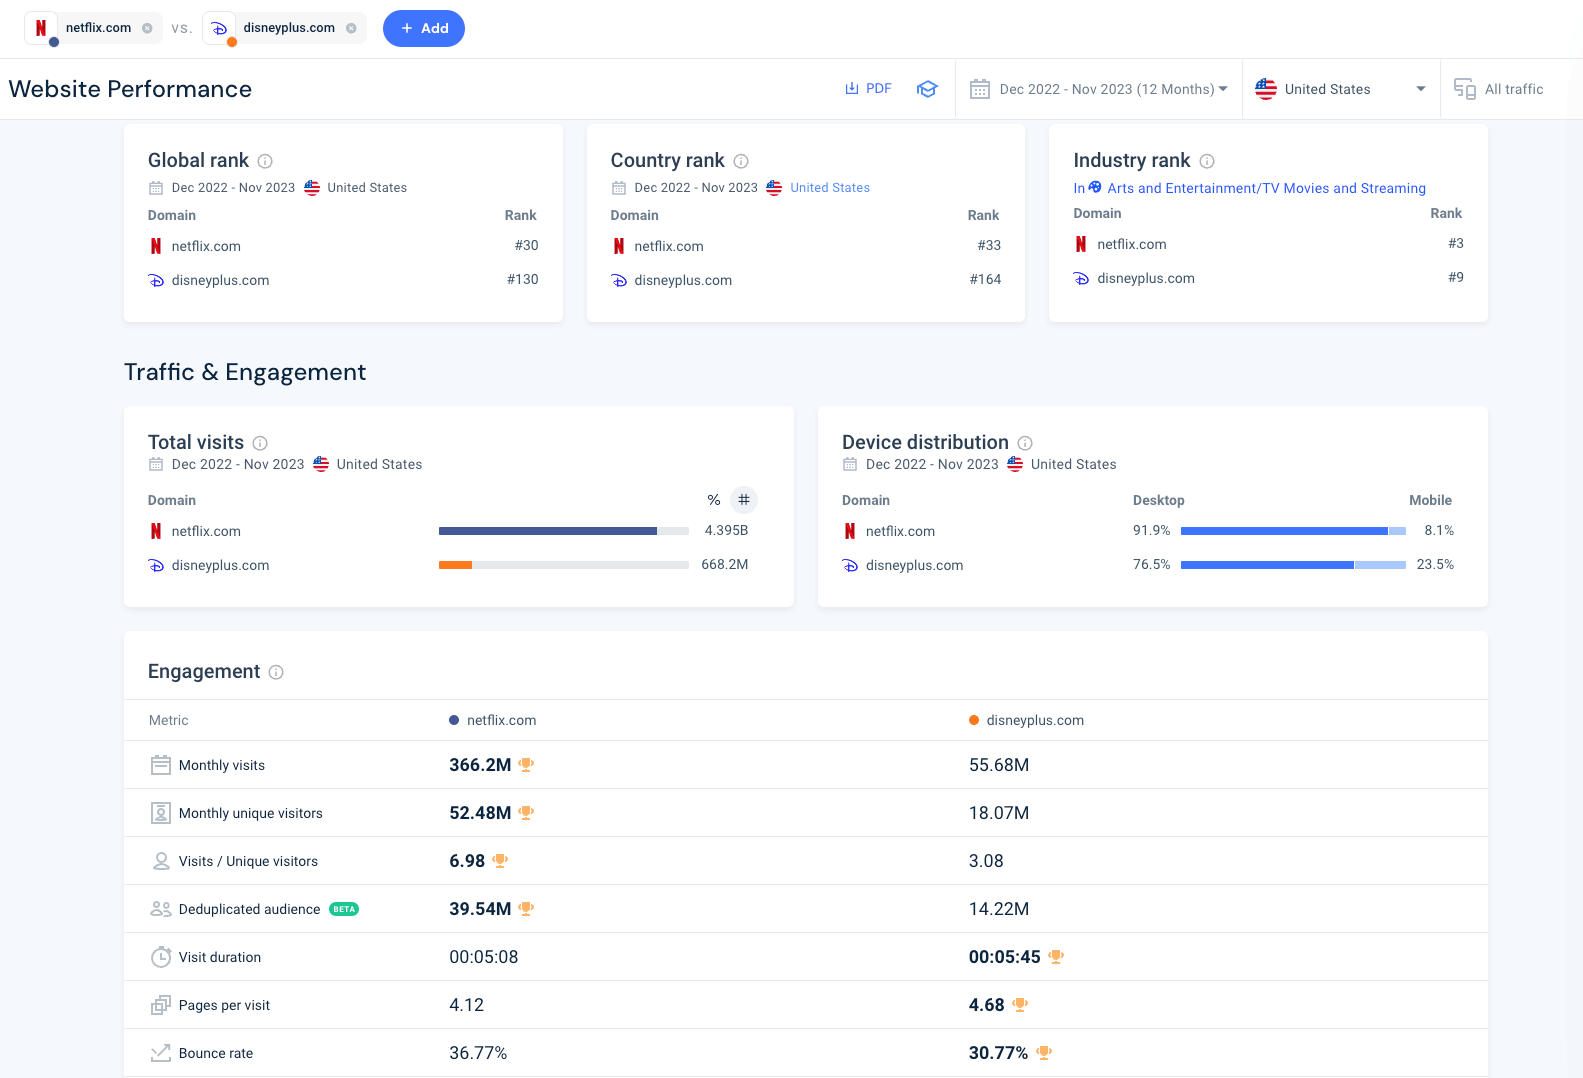Show info tooltip for Global rank
This screenshot has height=1078, width=1583.
coord(265,161)
